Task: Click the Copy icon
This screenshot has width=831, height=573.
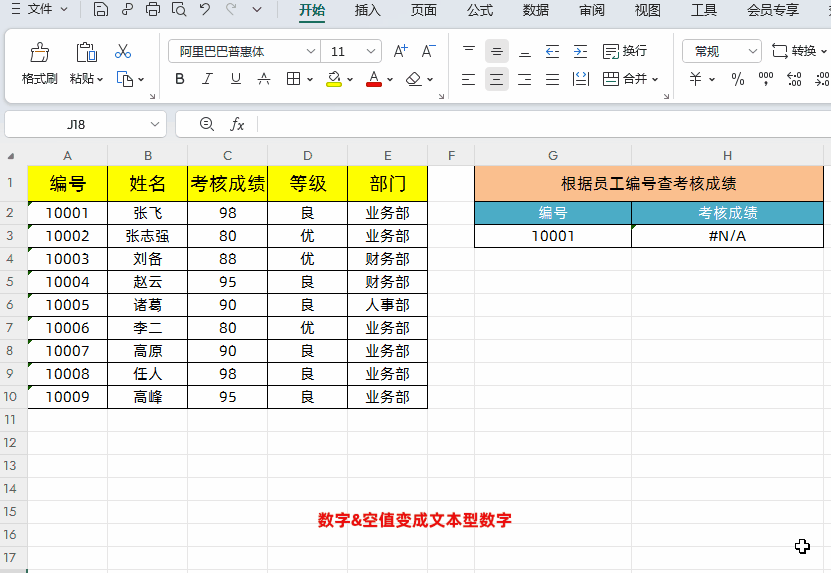Action: (125, 79)
